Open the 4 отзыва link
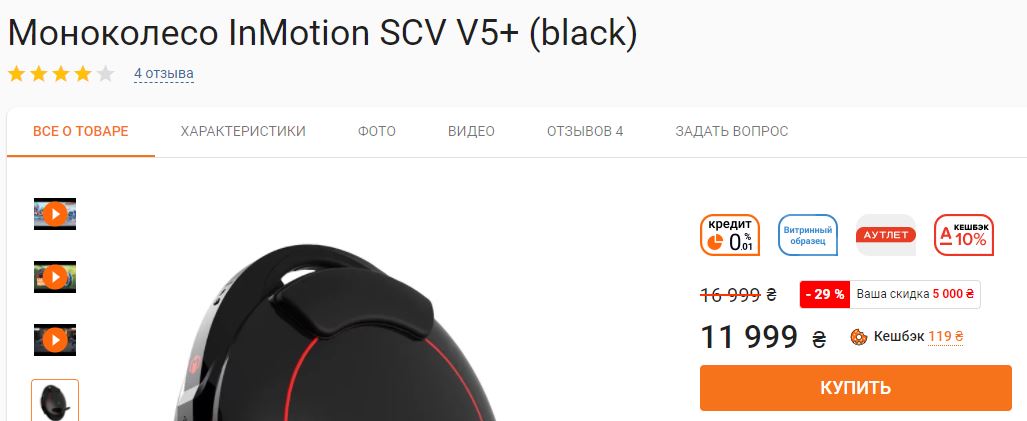Viewport: 1027px width, 421px height. coord(164,74)
